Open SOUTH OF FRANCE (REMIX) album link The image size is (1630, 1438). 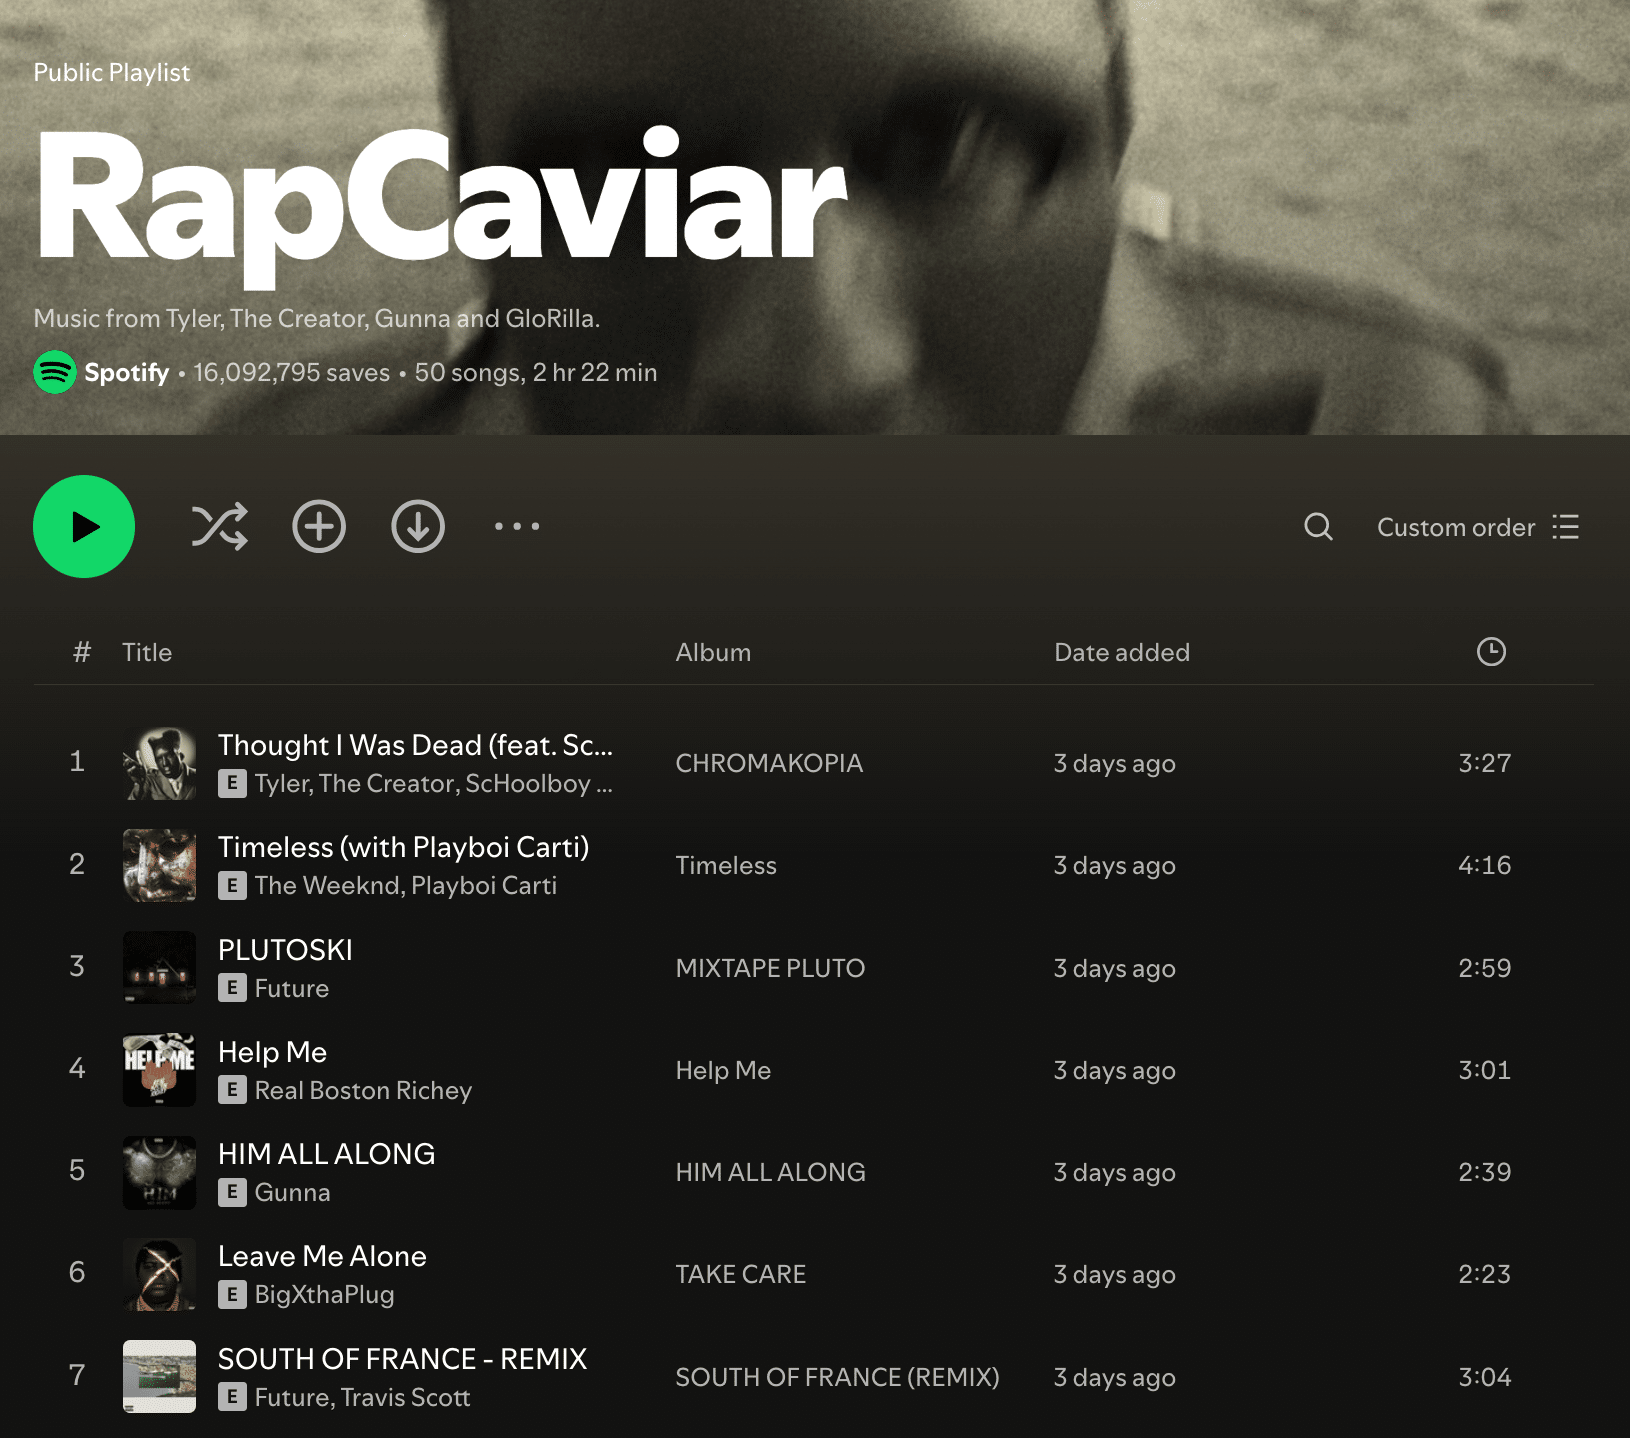837,1377
